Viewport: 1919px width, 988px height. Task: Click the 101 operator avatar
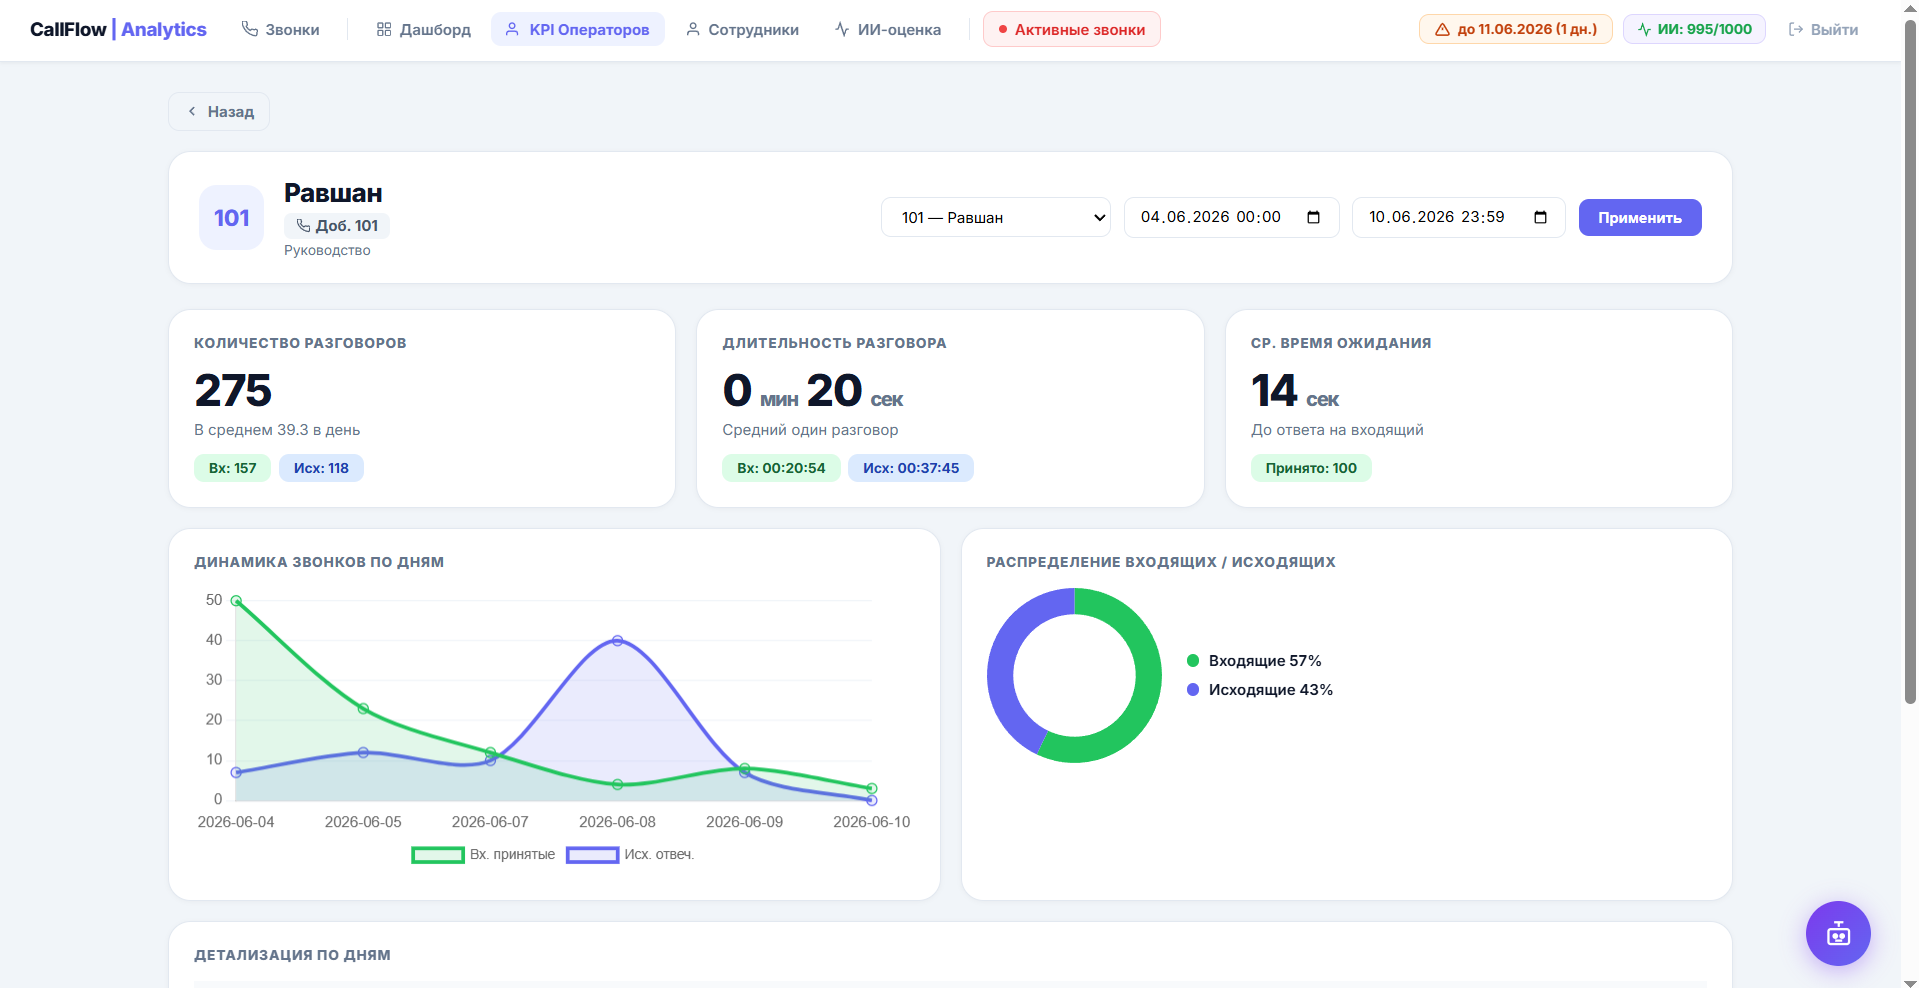(232, 217)
